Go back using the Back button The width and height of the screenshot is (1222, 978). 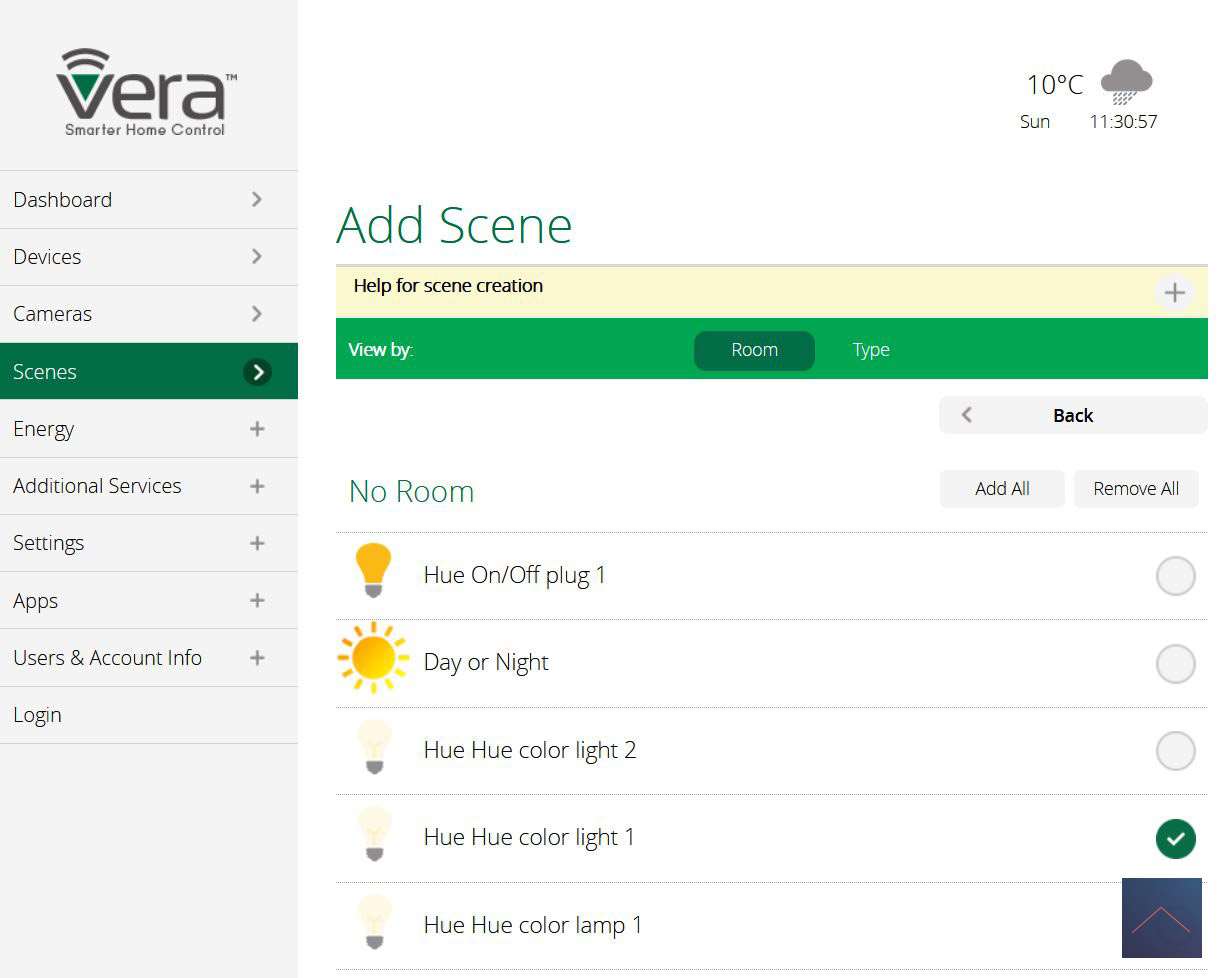tap(1072, 415)
